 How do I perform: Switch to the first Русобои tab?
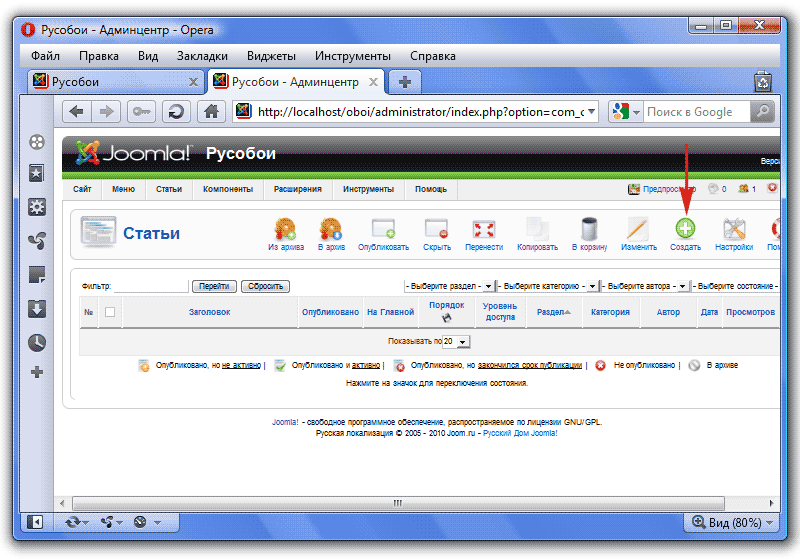click(x=110, y=81)
